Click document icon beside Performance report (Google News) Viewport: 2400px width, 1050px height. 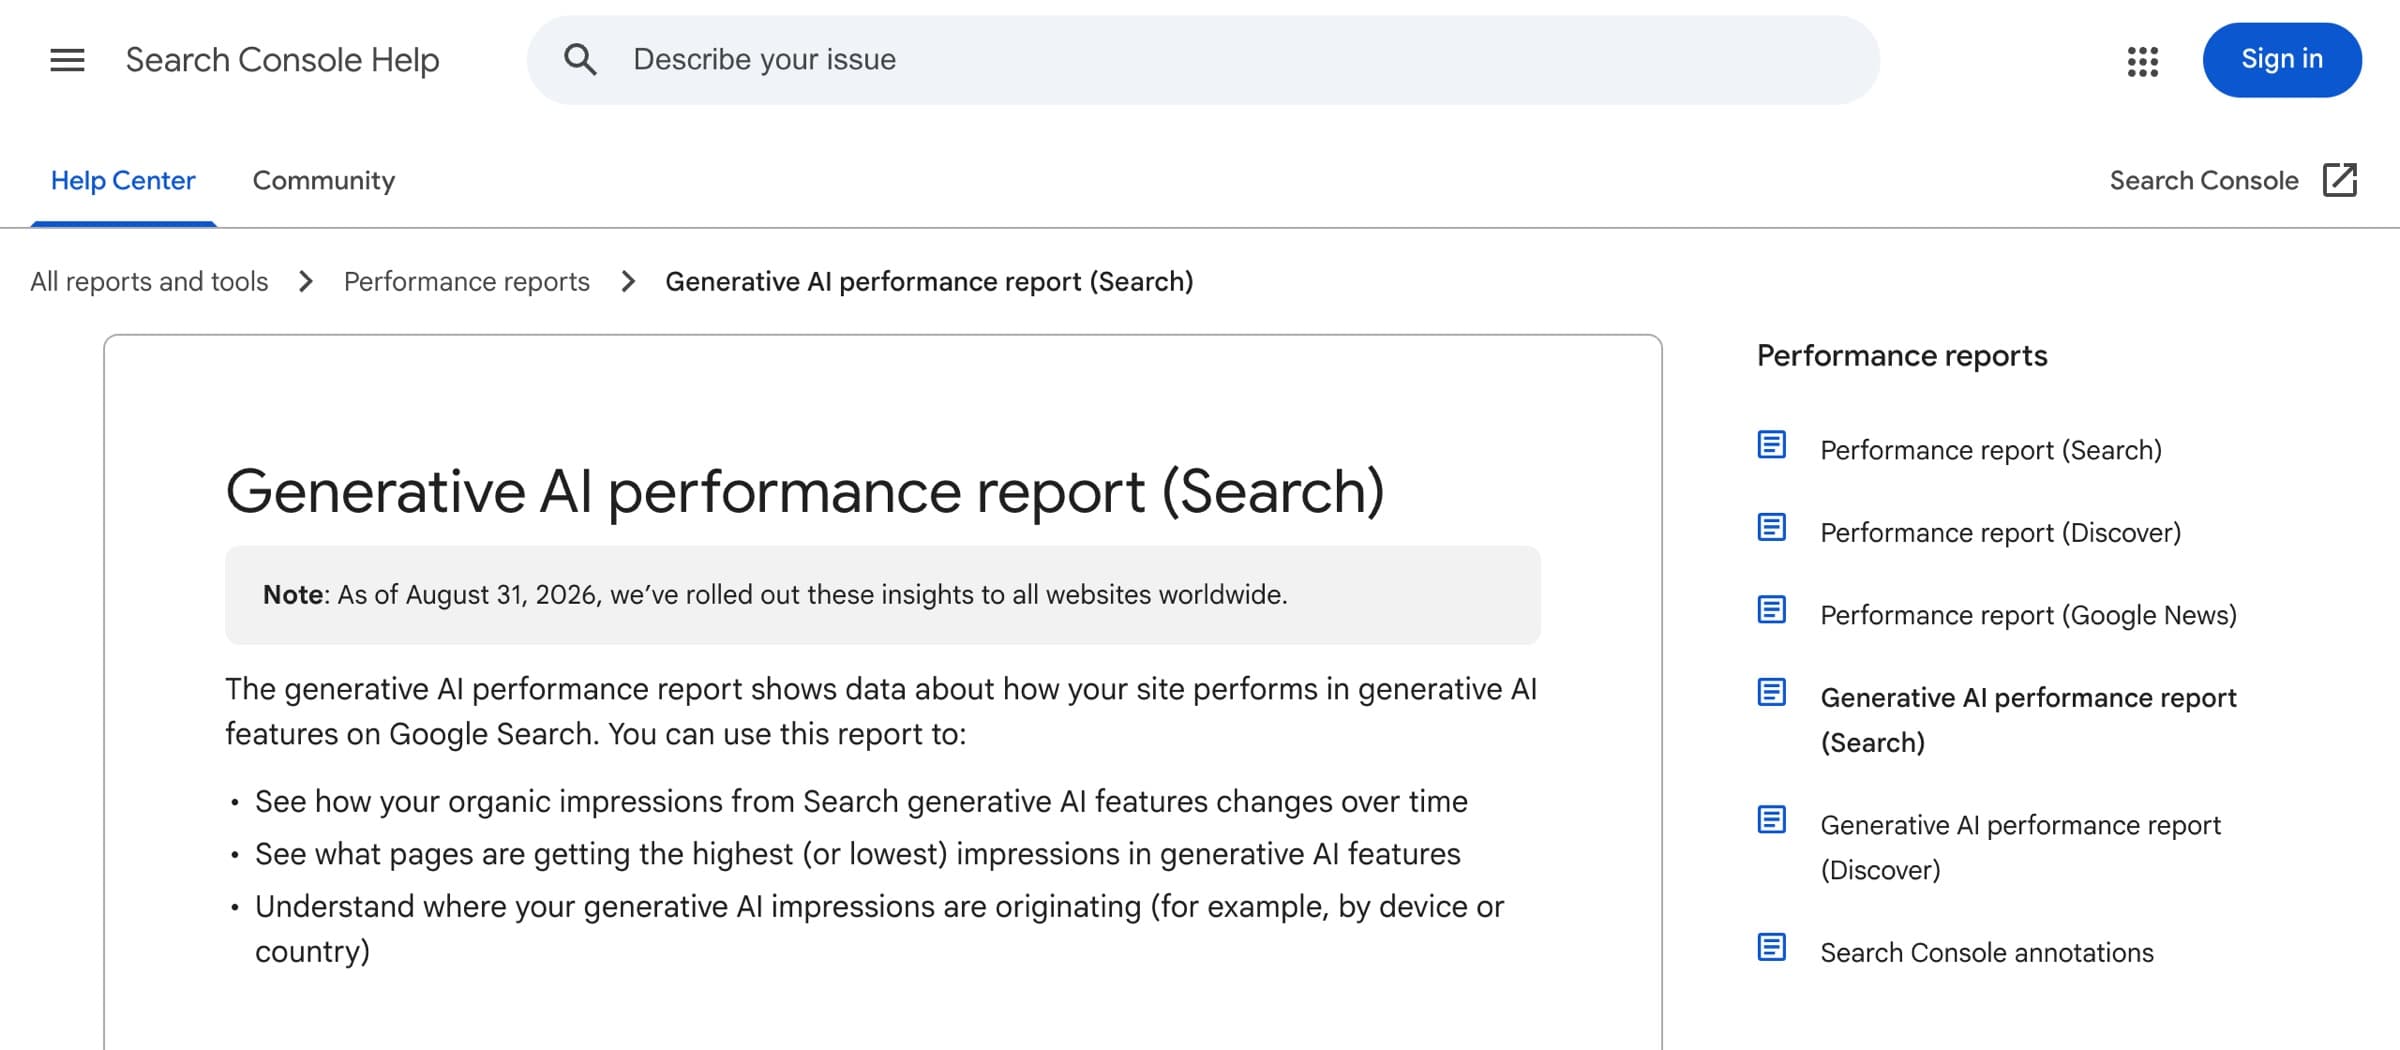pyautogui.click(x=1771, y=609)
